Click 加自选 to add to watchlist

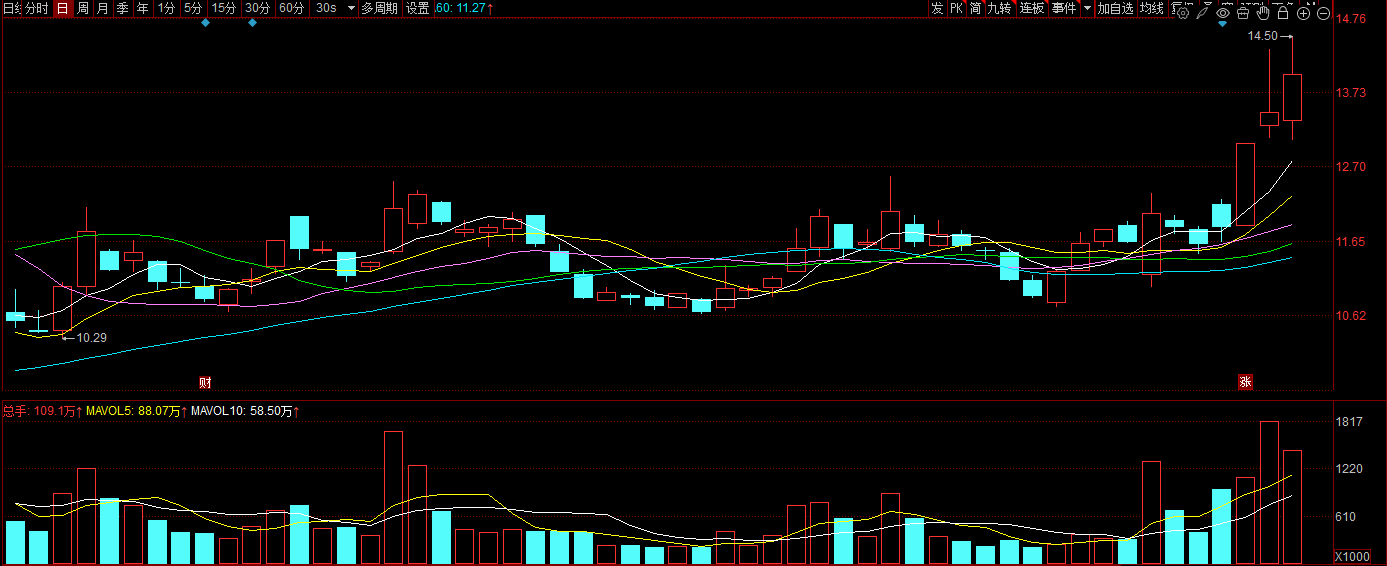click(x=1116, y=8)
